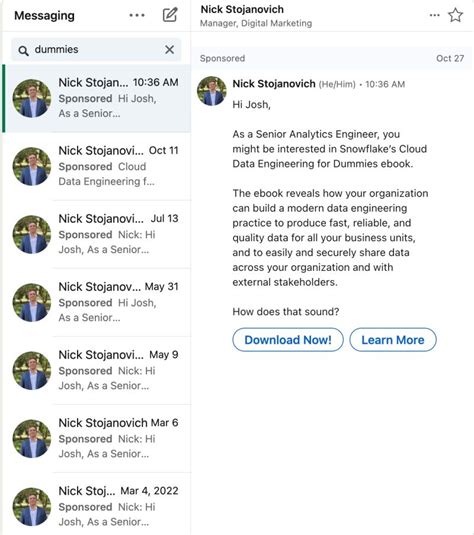This screenshot has height=535, width=474.
Task: Click sender name next to (He/Him) pronouns
Action: click(274, 84)
